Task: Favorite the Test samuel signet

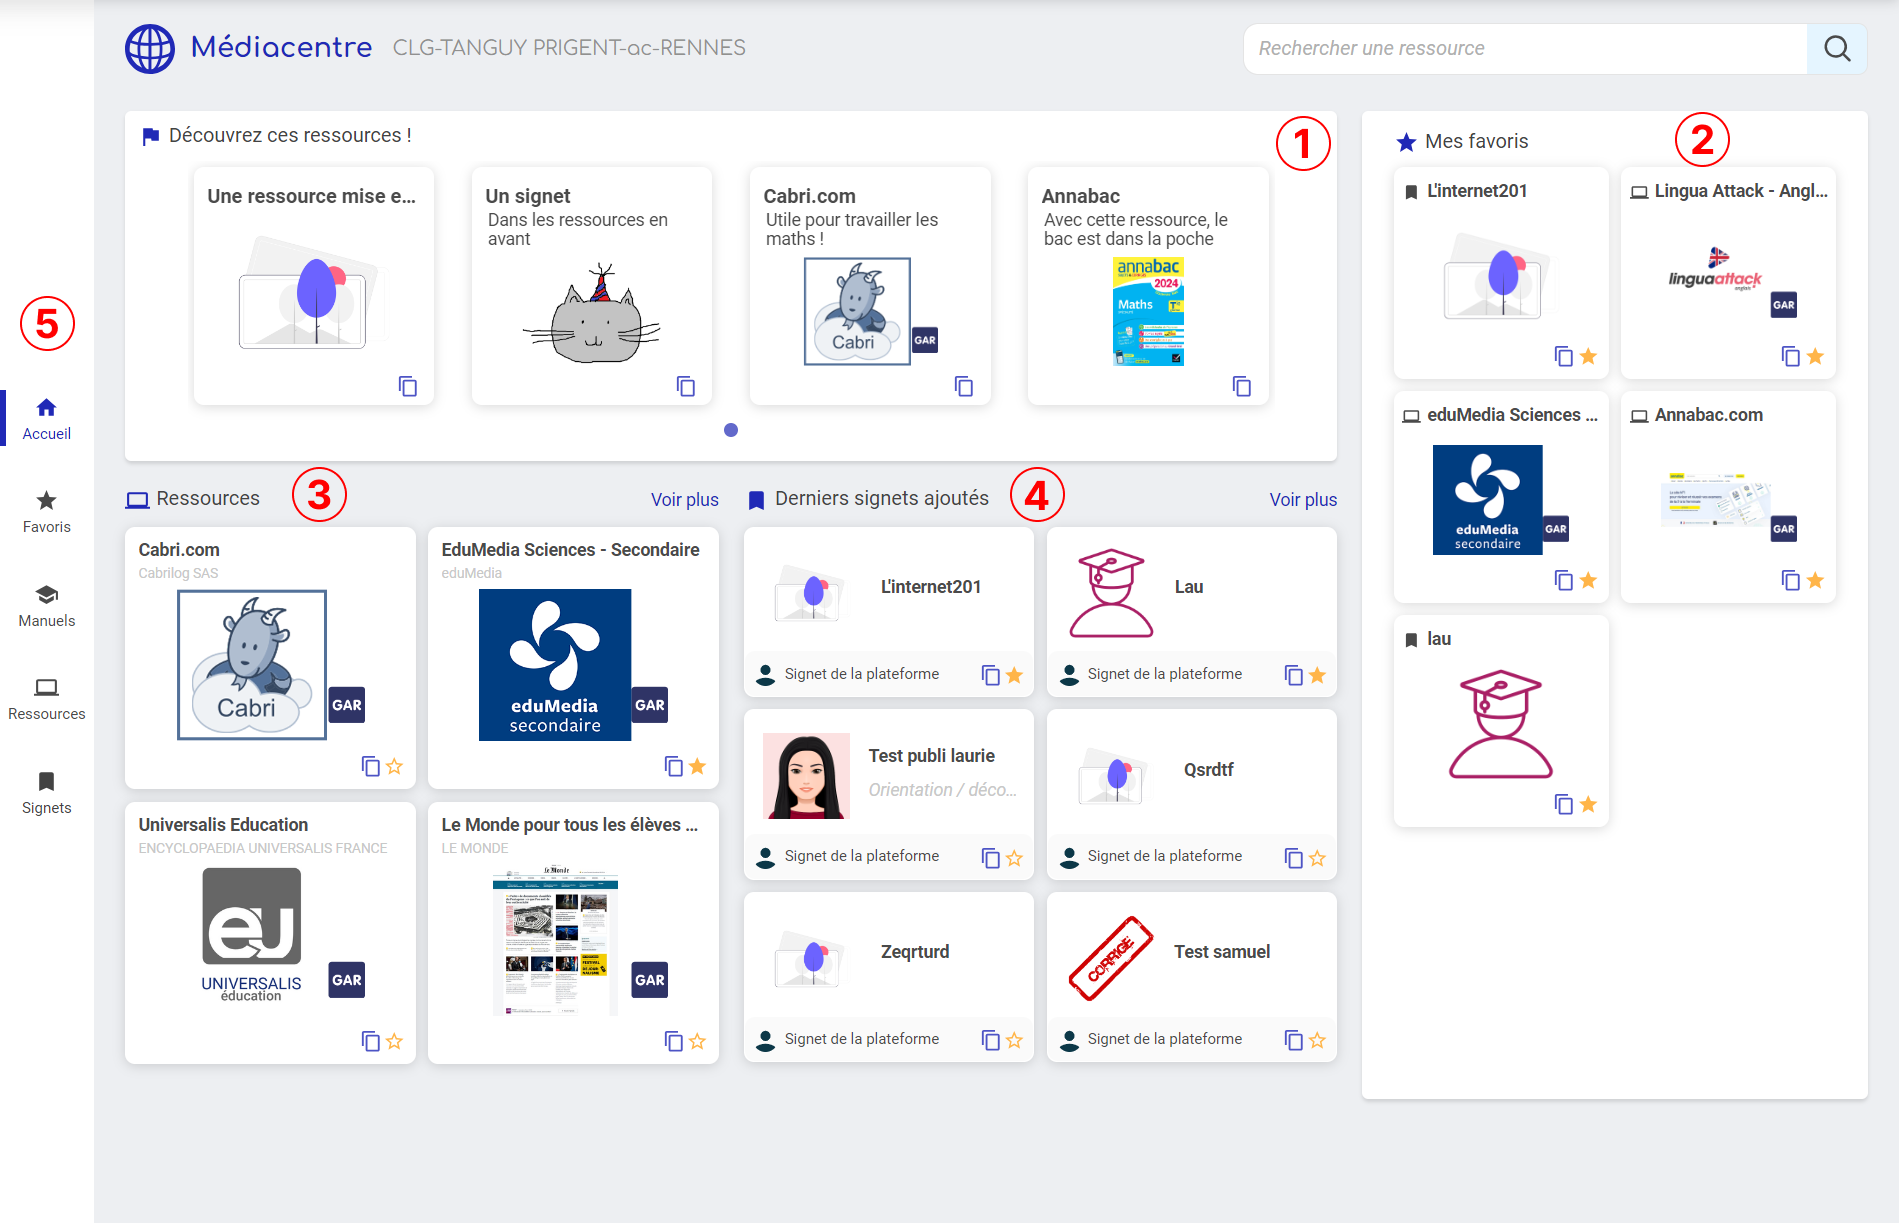Action: (x=1318, y=1040)
